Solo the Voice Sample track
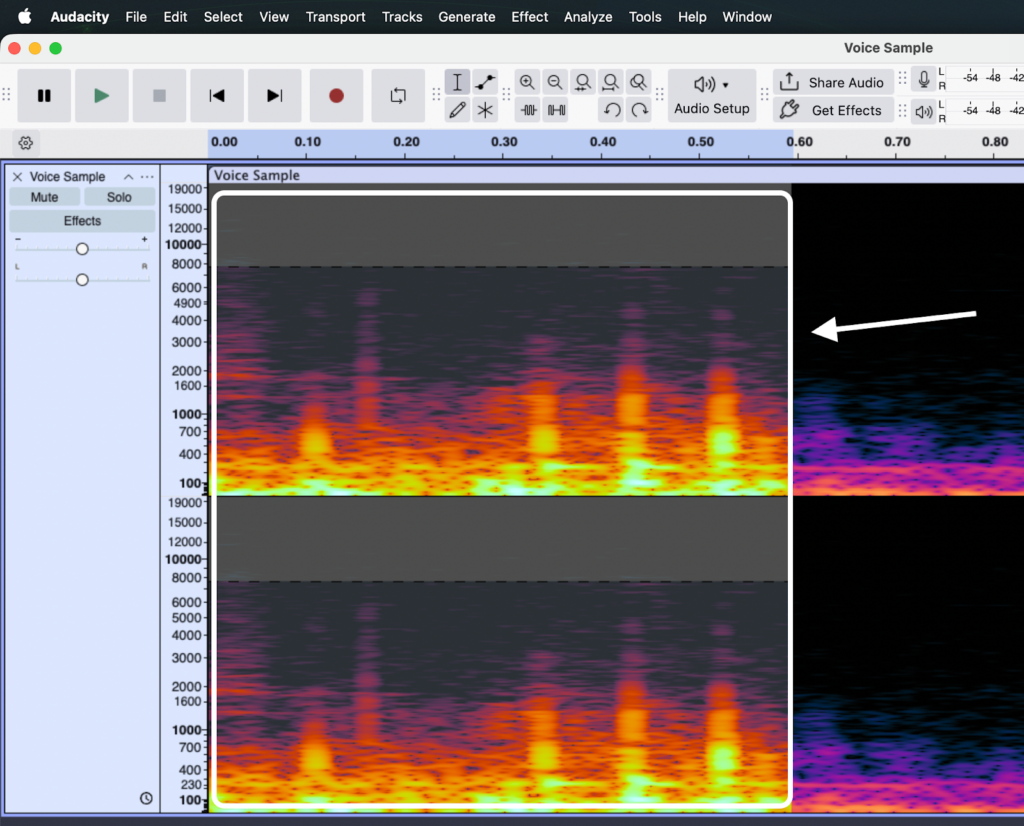 click(119, 197)
